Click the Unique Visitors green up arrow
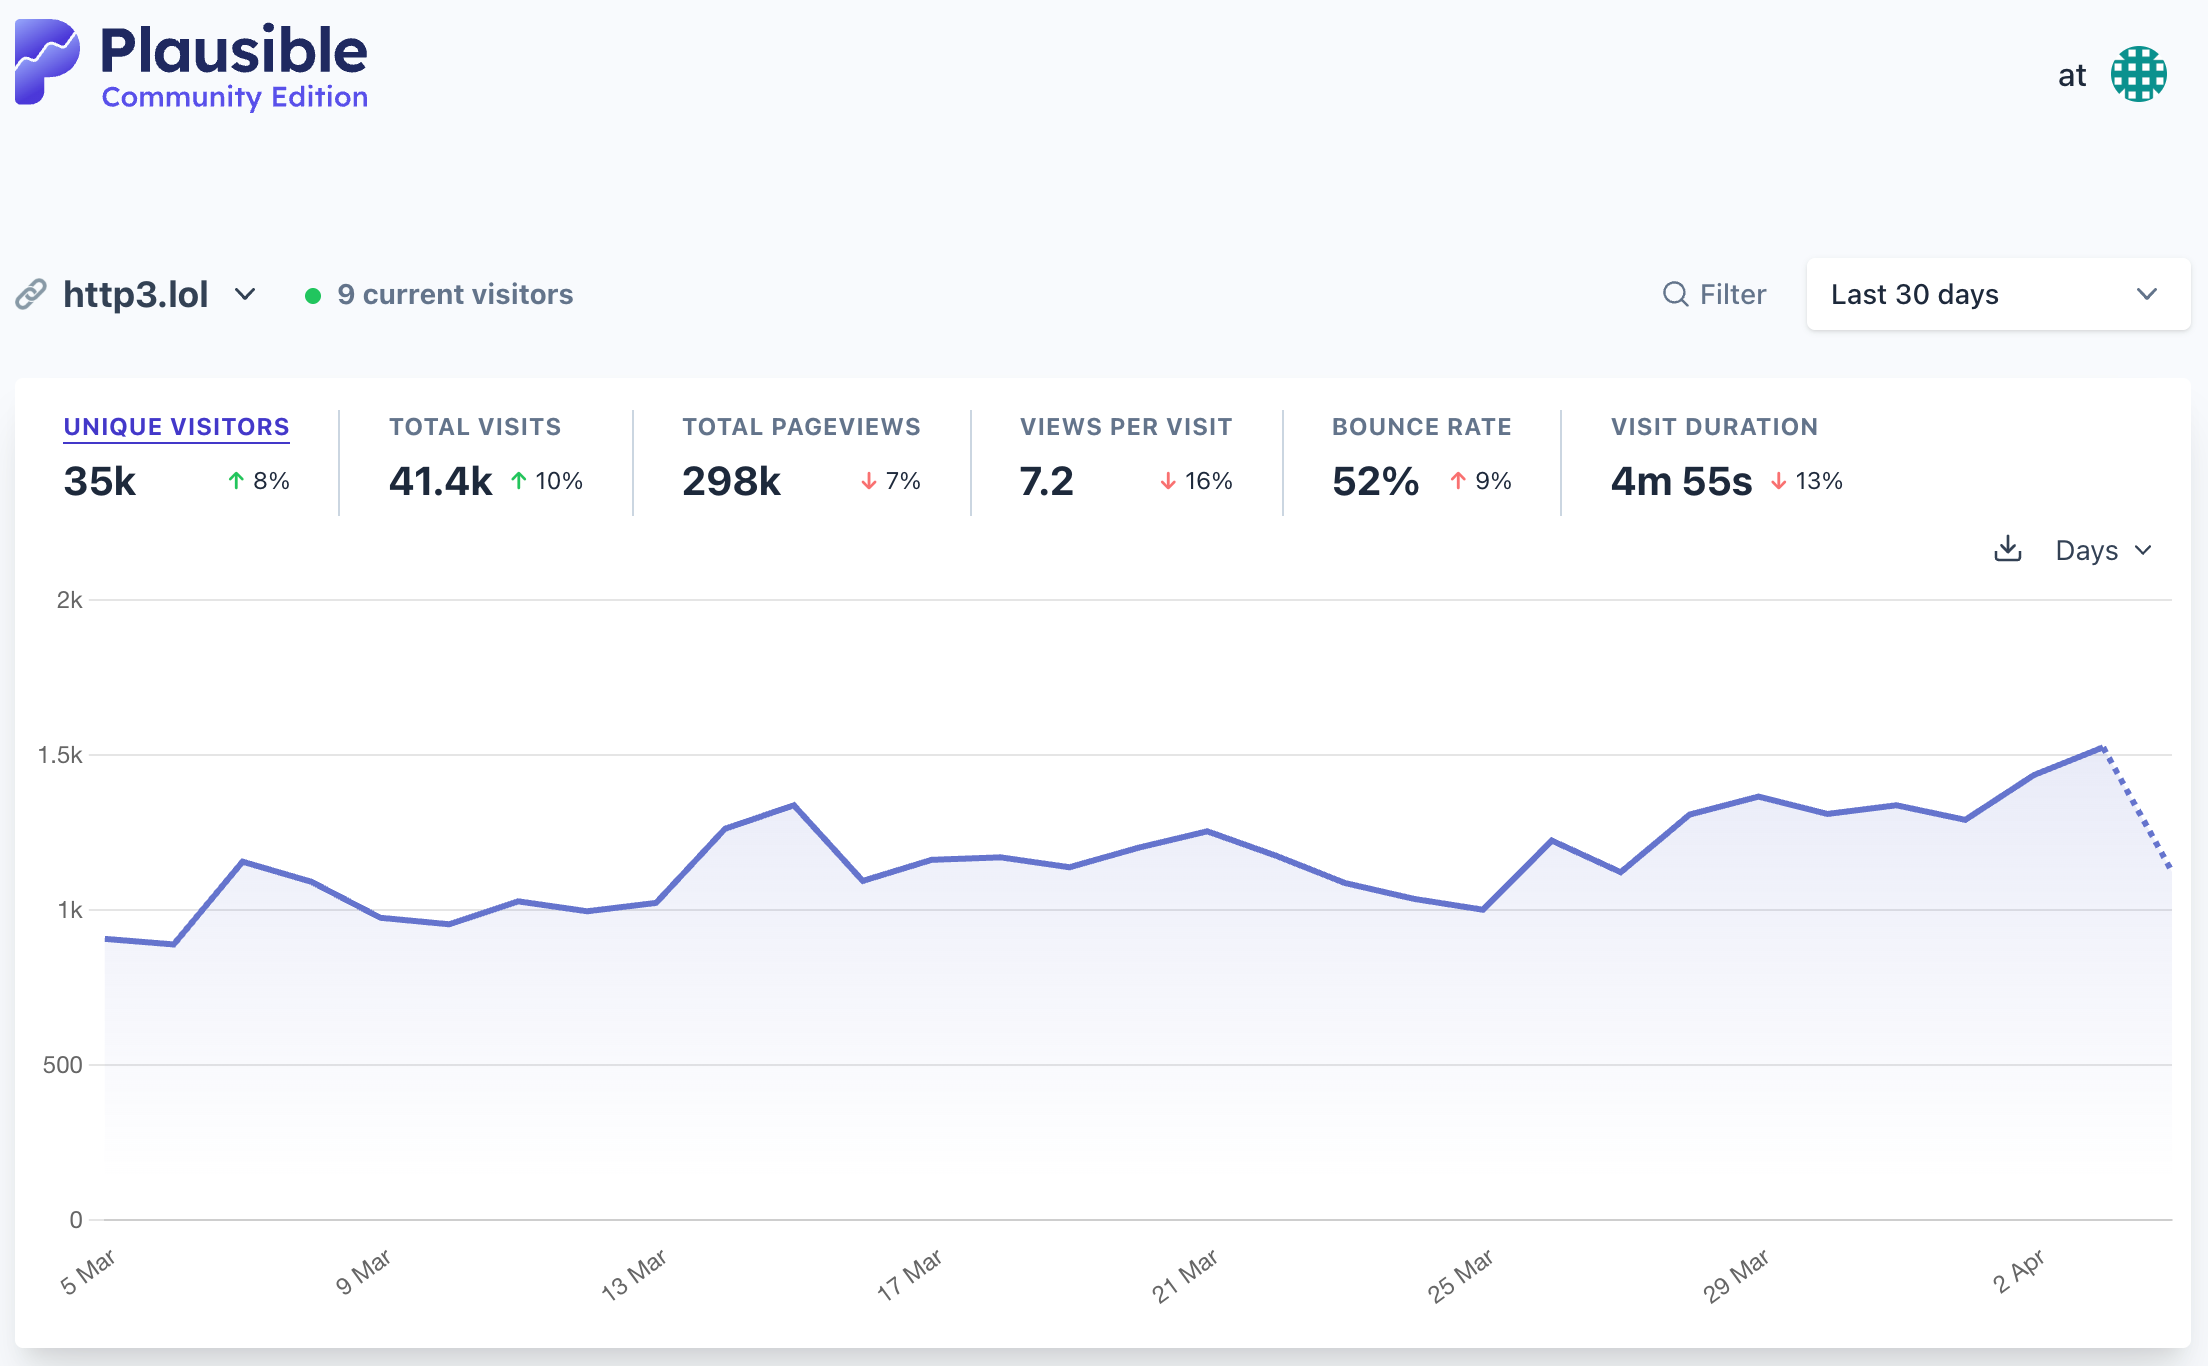This screenshot has height=1366, width=2208. click(x=236, y=481)
